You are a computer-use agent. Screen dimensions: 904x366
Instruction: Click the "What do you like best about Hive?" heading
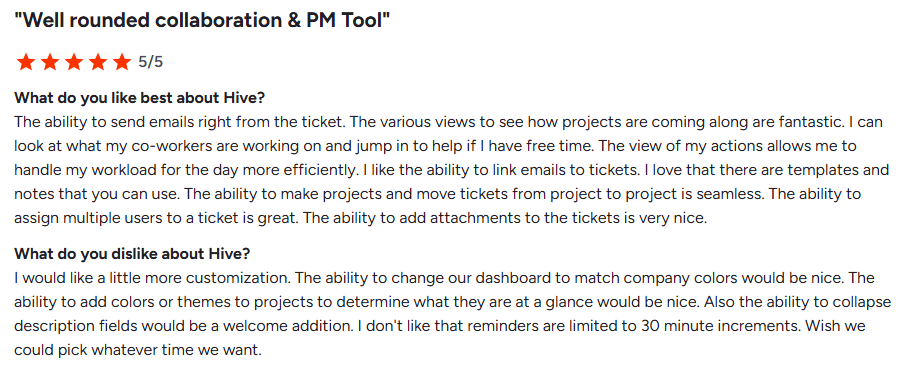click(x=140, y=97)
